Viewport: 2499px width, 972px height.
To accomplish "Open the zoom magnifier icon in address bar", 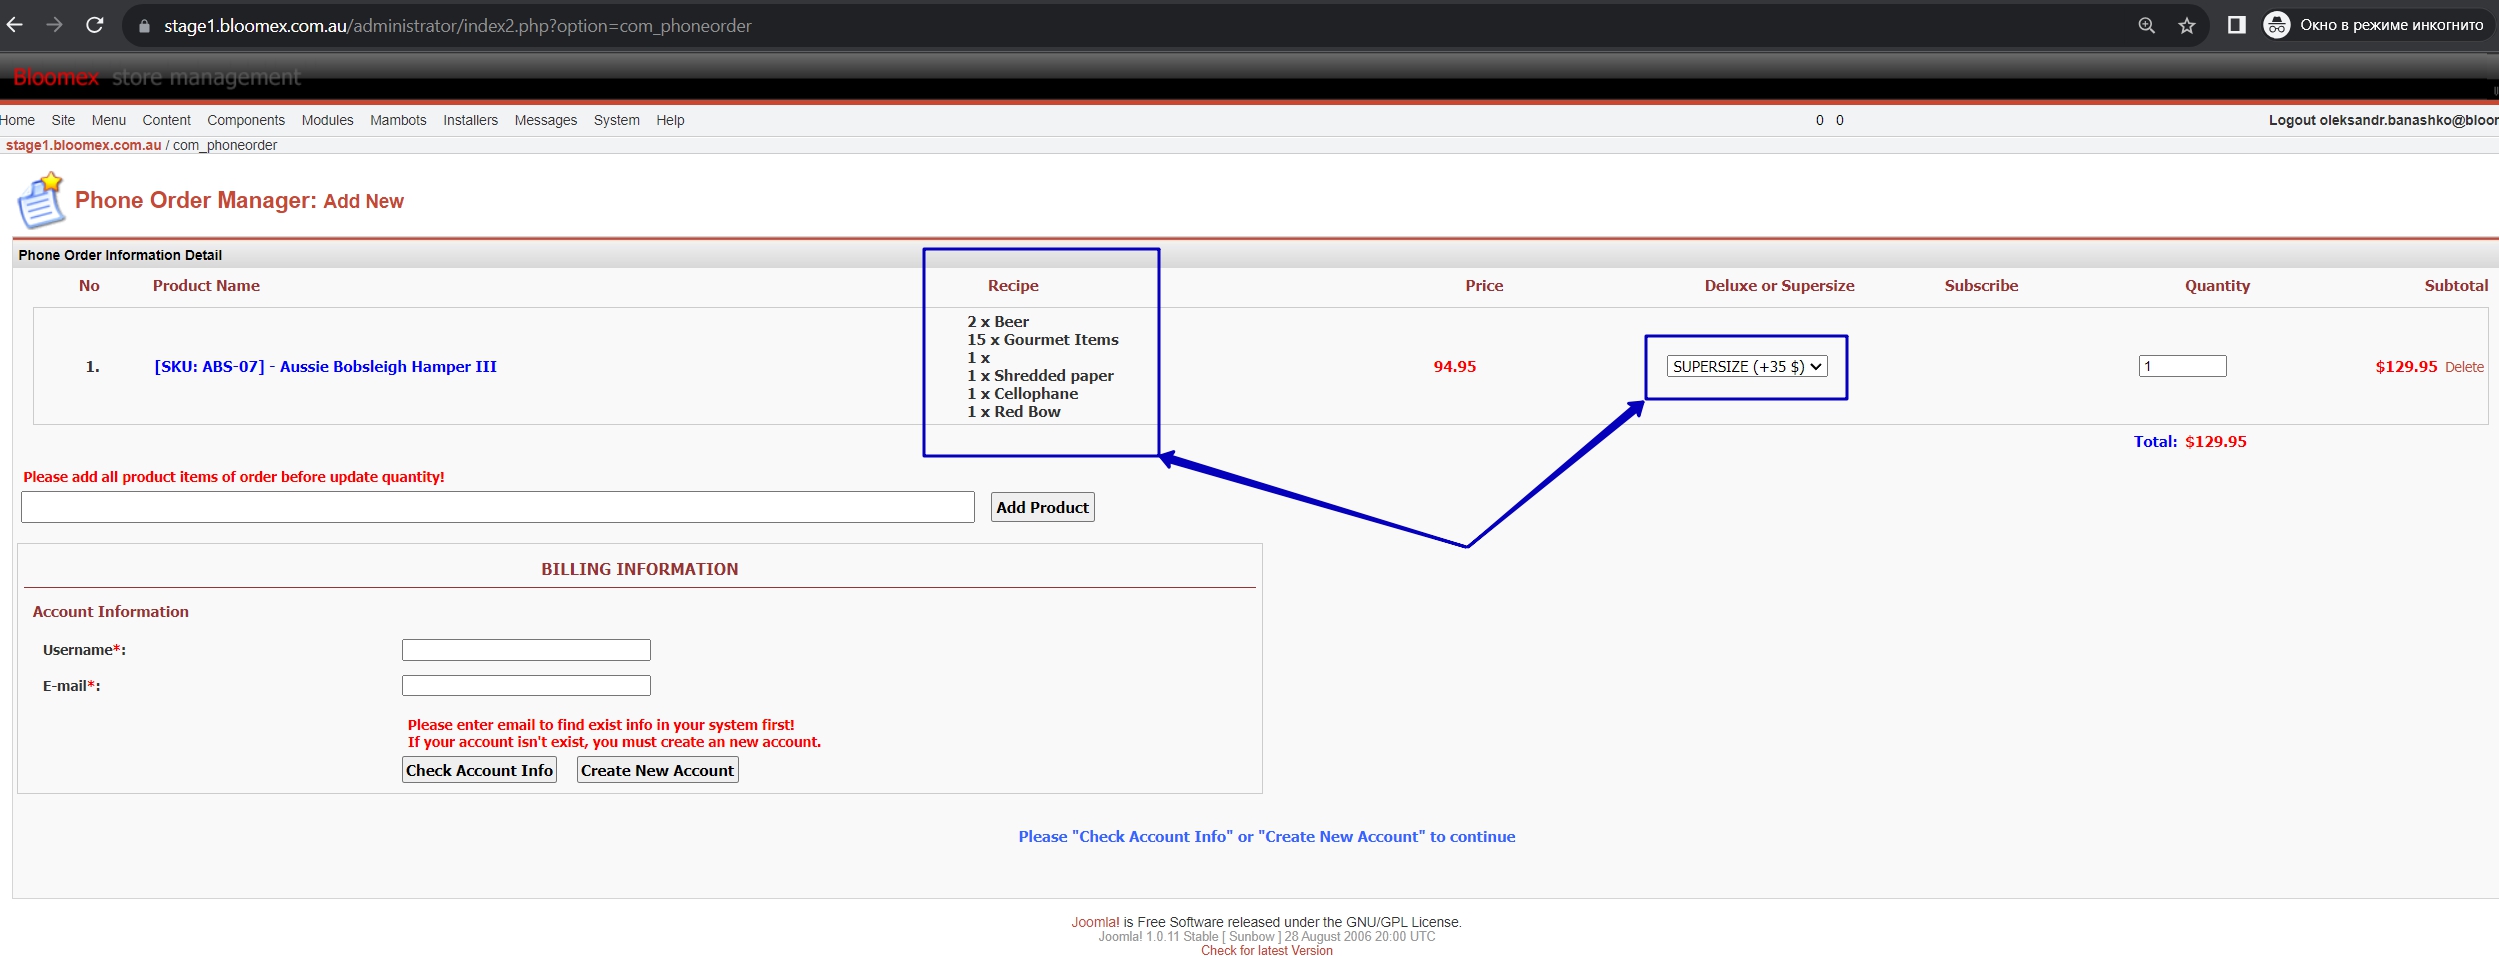I will [2146, 26].
